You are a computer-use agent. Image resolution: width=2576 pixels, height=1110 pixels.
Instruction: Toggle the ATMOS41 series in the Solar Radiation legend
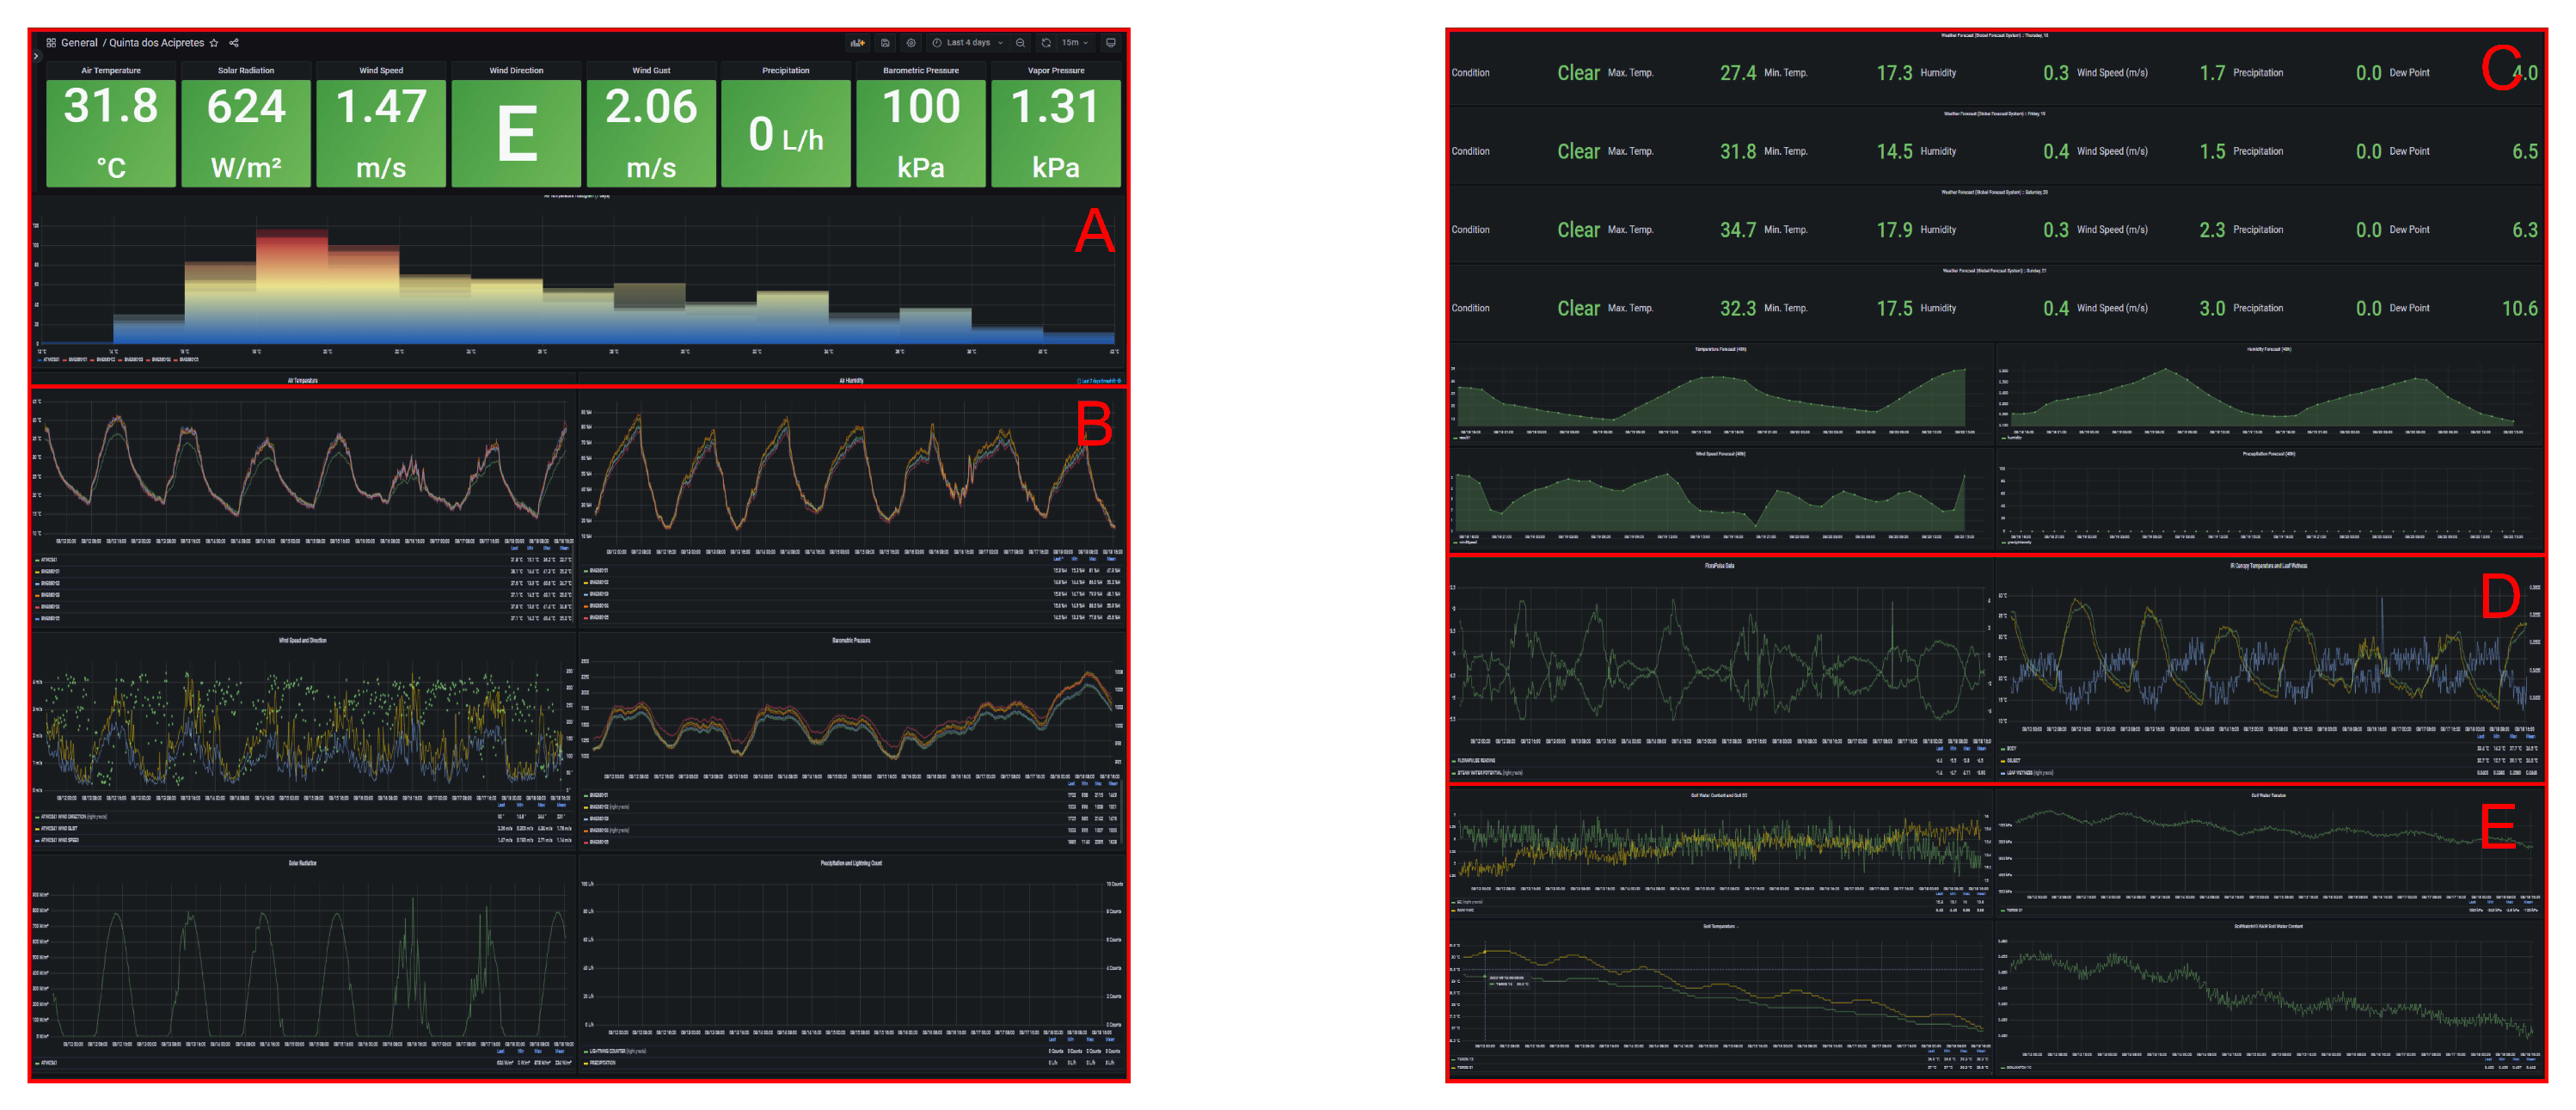[50, 1063]
